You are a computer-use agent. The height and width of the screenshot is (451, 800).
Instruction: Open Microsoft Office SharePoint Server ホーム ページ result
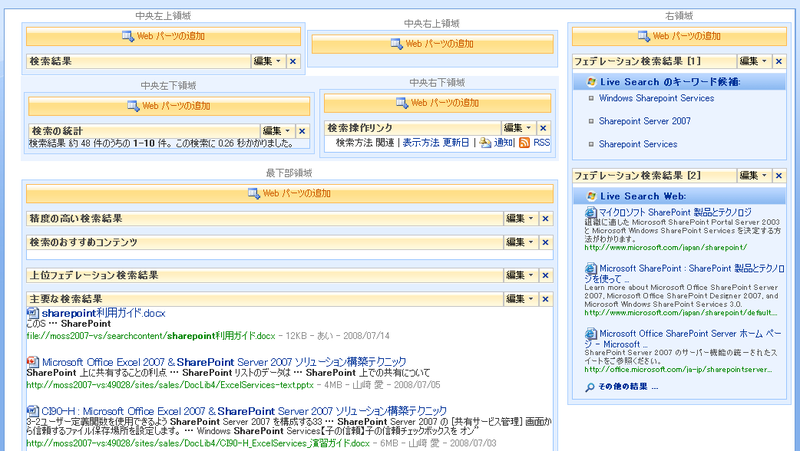click(x=683, y=339)
